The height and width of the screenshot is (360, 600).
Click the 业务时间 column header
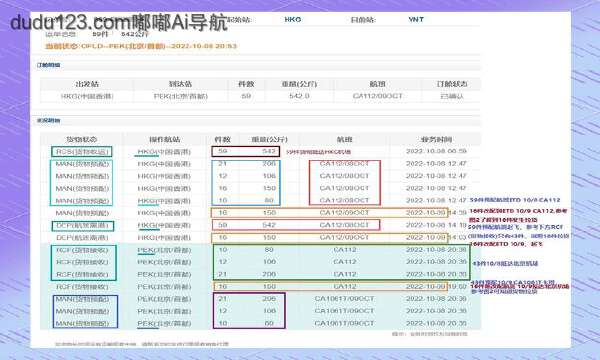click(x=436, y=140)
